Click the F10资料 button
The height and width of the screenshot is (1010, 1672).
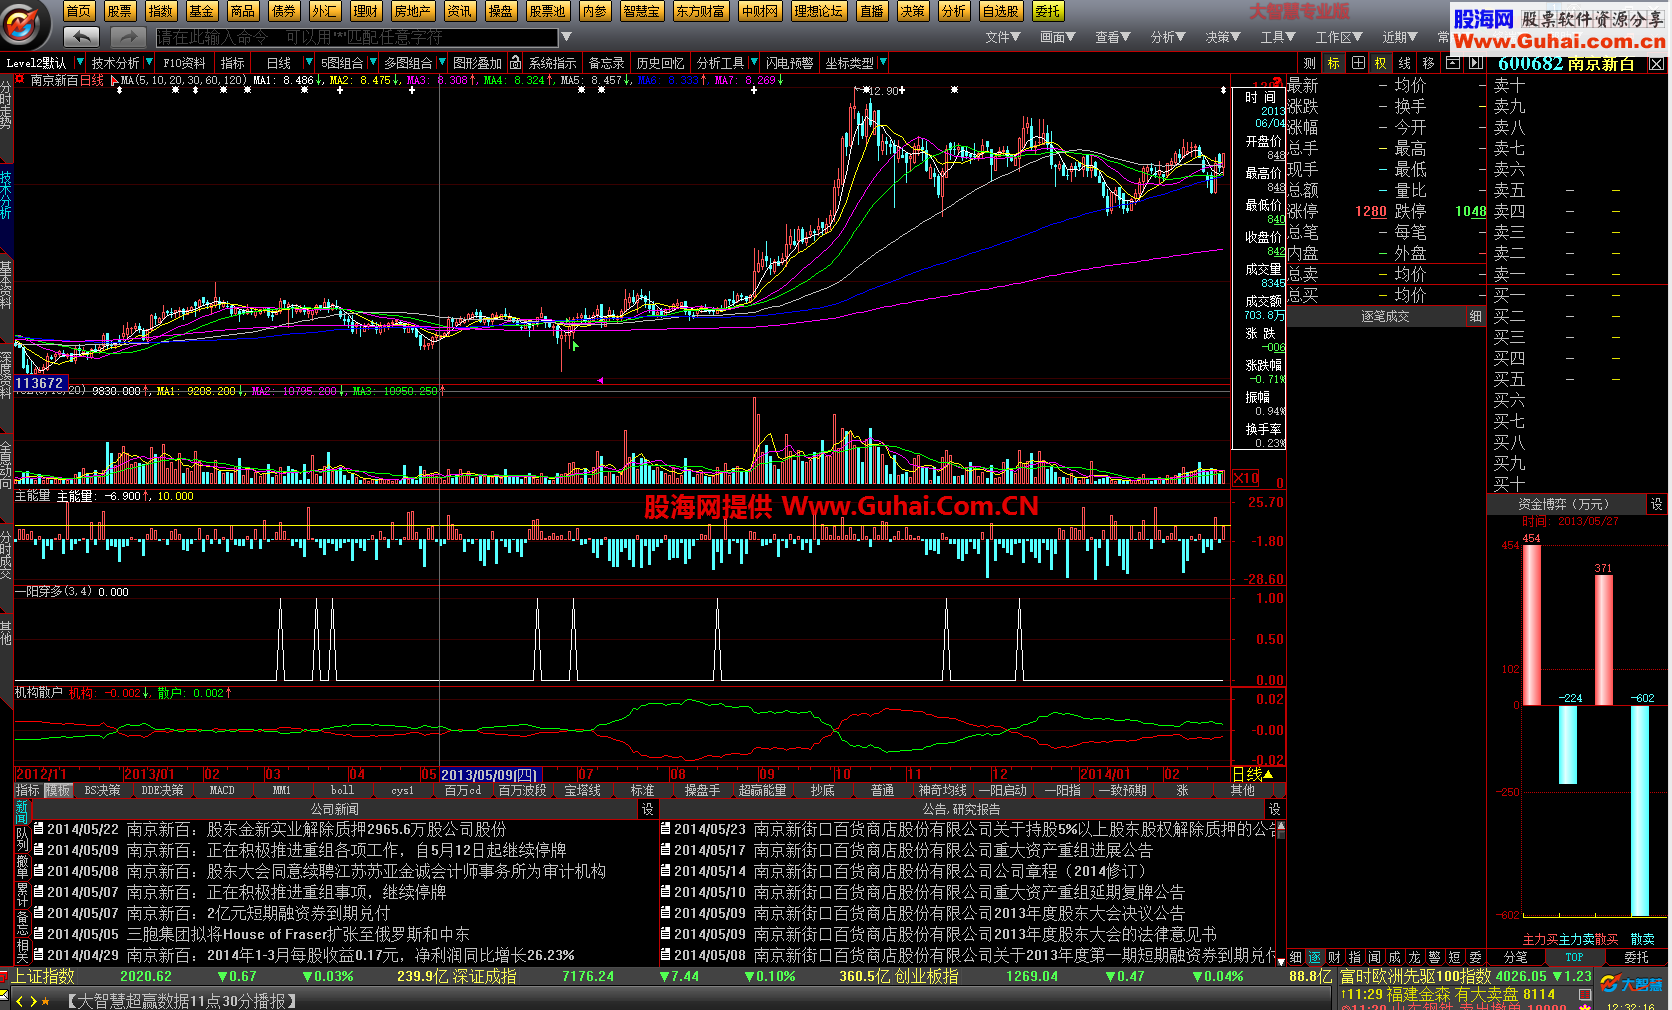tap(184, 63)
